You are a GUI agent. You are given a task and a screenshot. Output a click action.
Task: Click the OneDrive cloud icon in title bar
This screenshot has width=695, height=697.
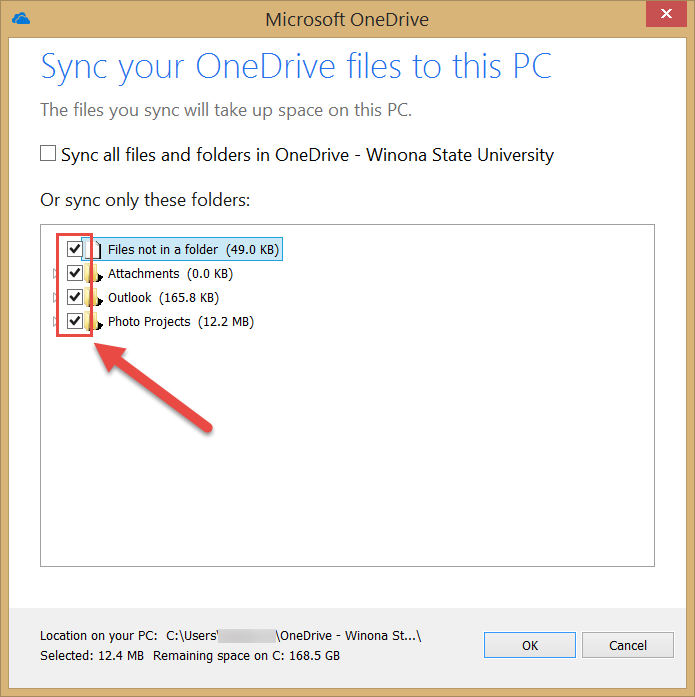19,18
